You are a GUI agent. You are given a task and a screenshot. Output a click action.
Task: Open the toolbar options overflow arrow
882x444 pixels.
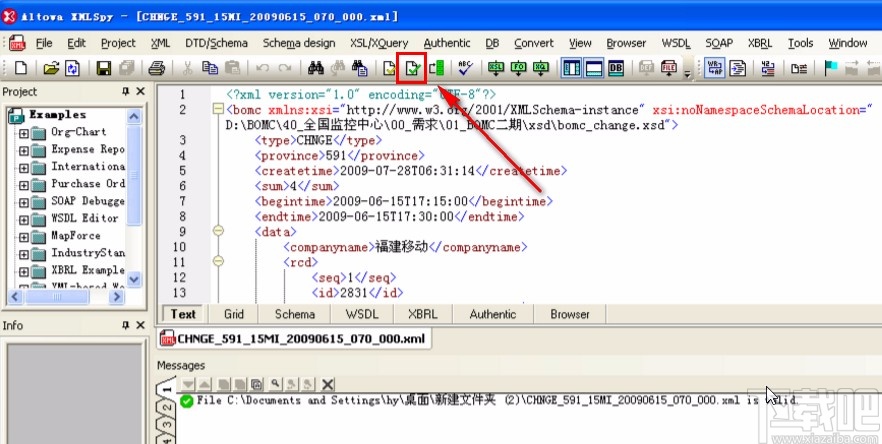coord(687,74)
